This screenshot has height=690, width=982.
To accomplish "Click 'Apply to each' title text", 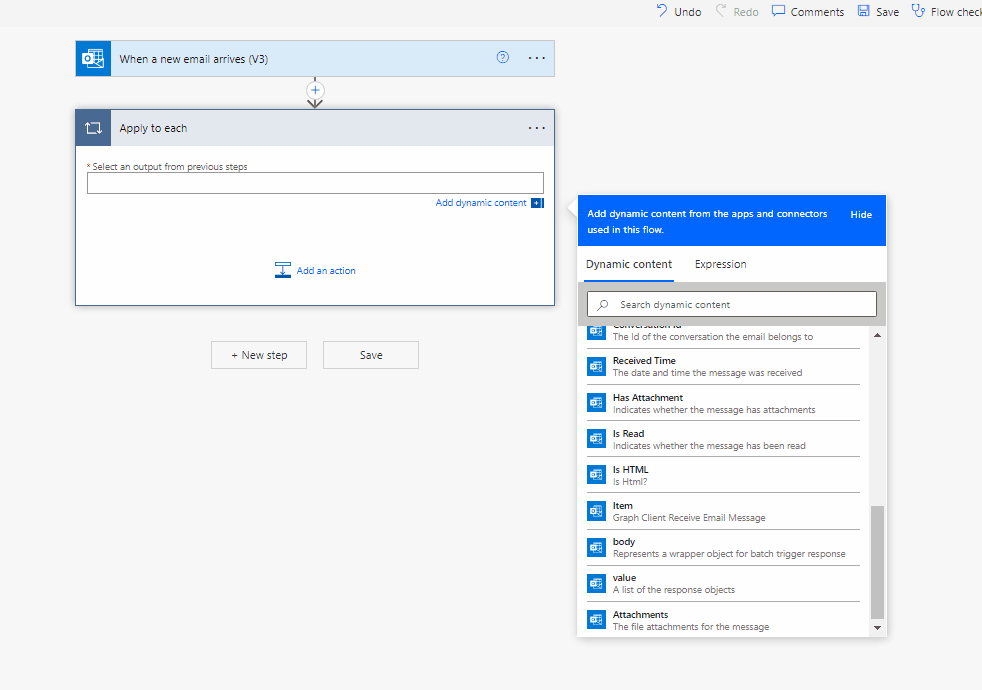I will pyautogui.click(x=153, y=128).
